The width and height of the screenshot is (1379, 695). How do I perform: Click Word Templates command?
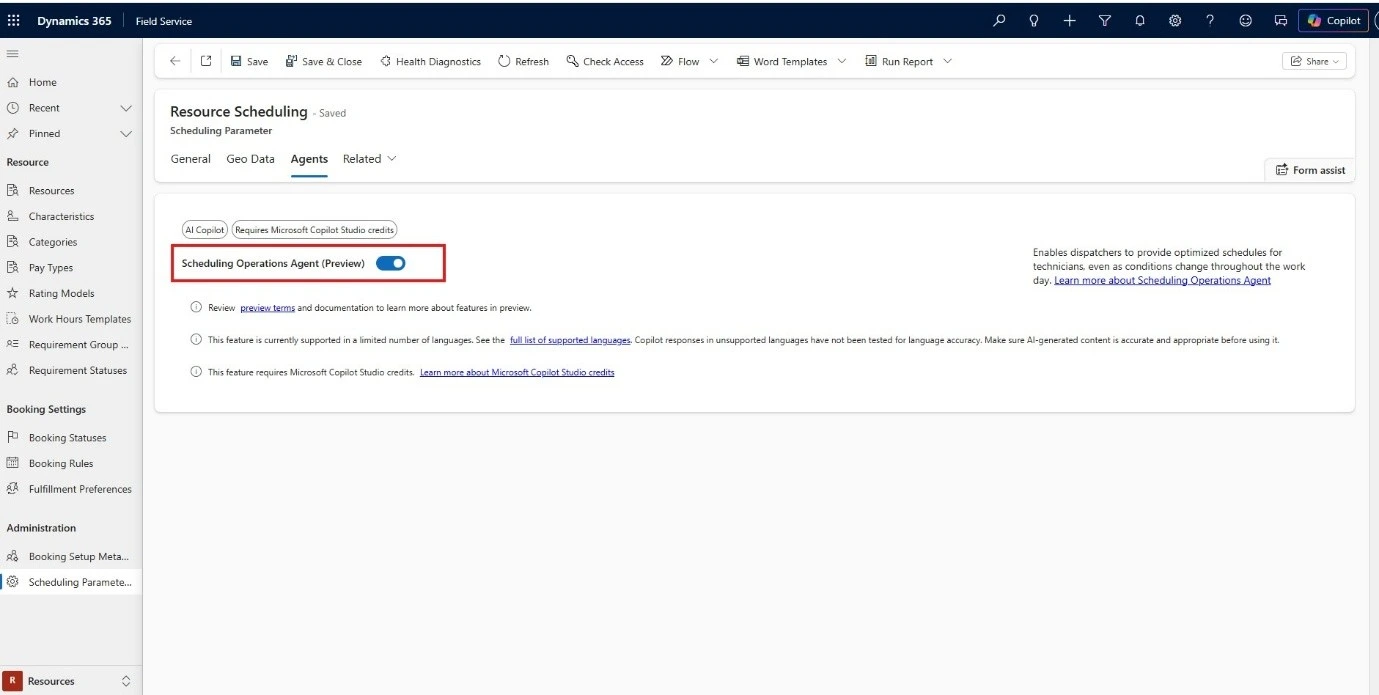tap(782, 61)
